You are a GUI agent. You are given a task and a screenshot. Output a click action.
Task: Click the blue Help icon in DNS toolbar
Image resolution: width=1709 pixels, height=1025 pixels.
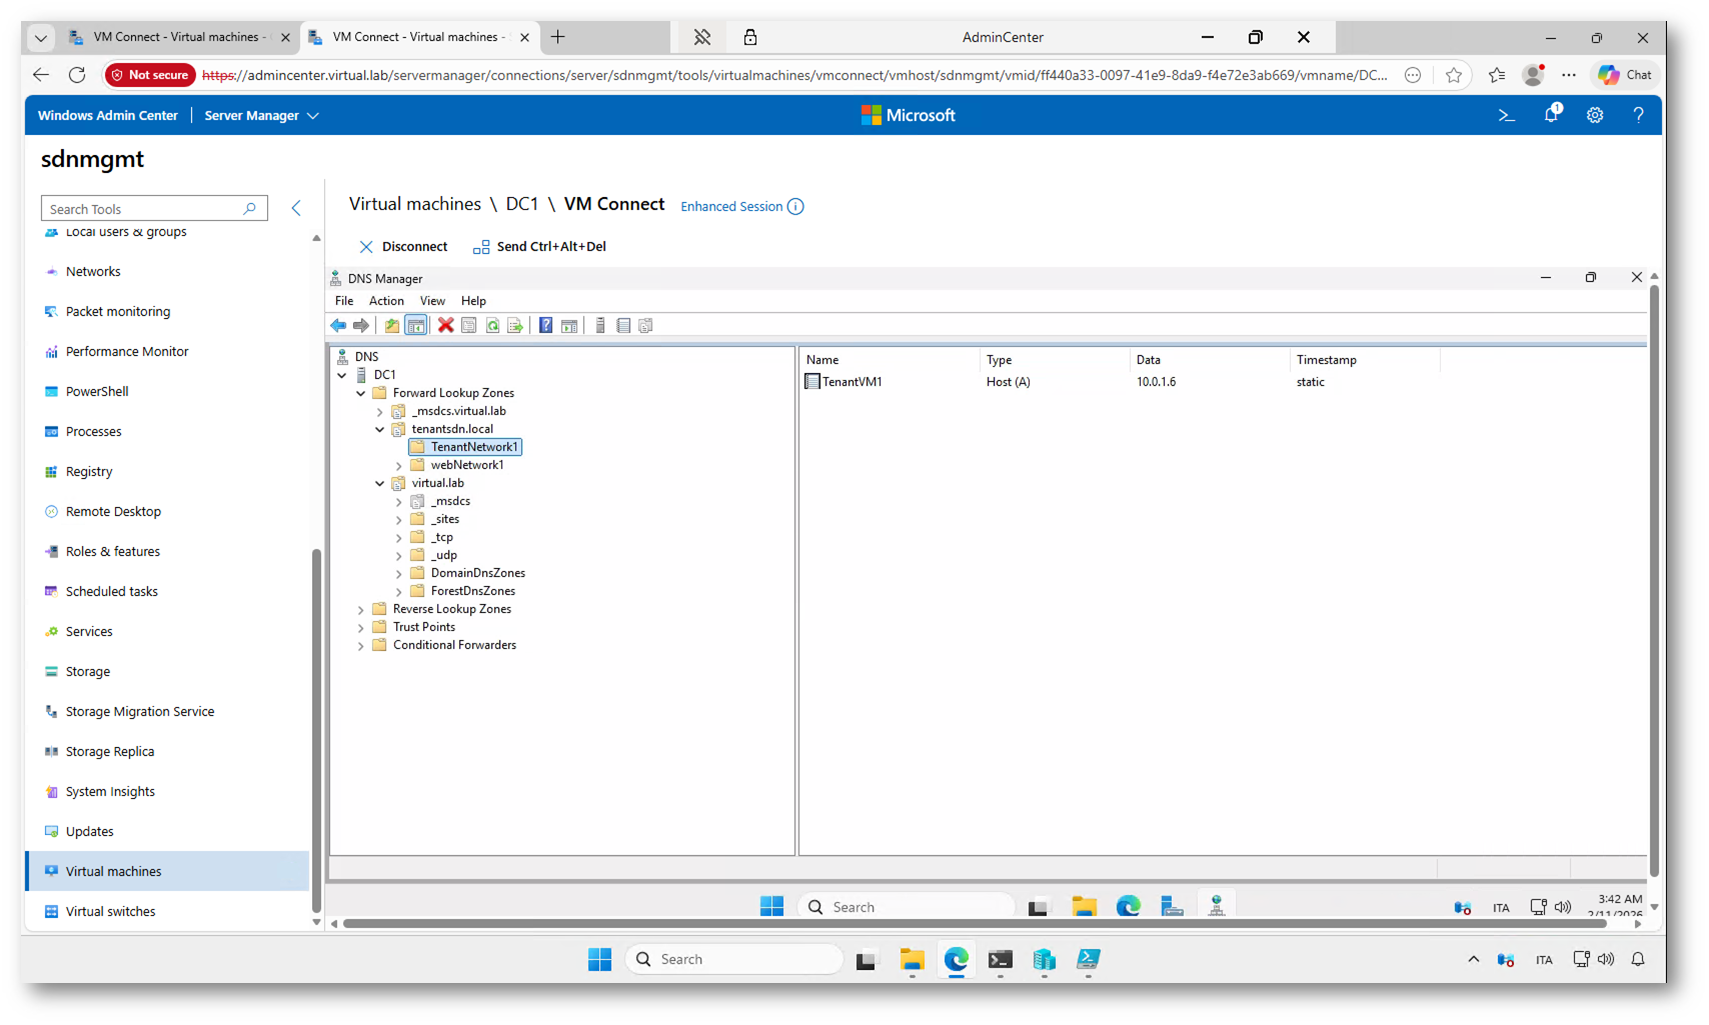pyautogui.click(x=546, y=326)
